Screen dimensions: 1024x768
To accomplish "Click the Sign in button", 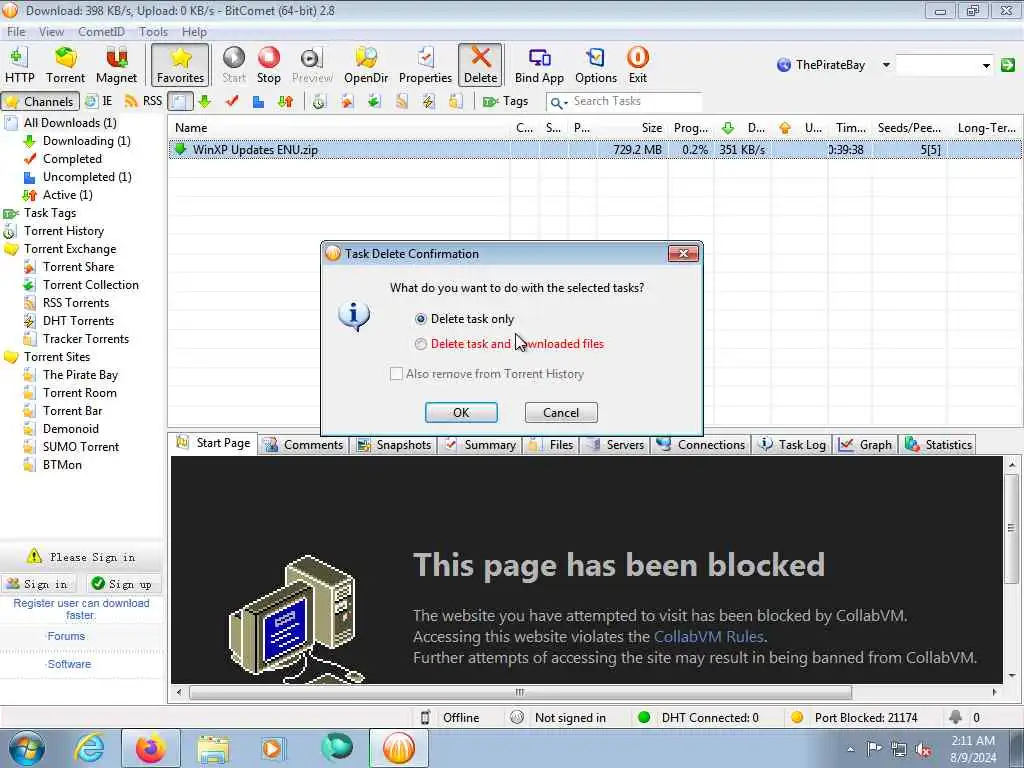I will 38,584.
